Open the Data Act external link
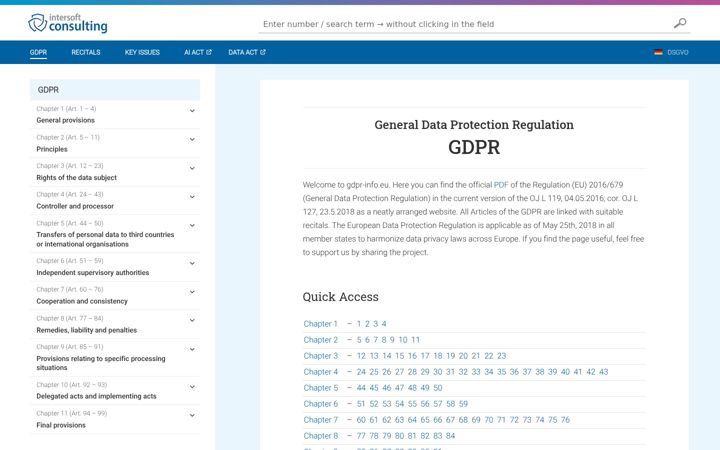 tap(247, 52)
